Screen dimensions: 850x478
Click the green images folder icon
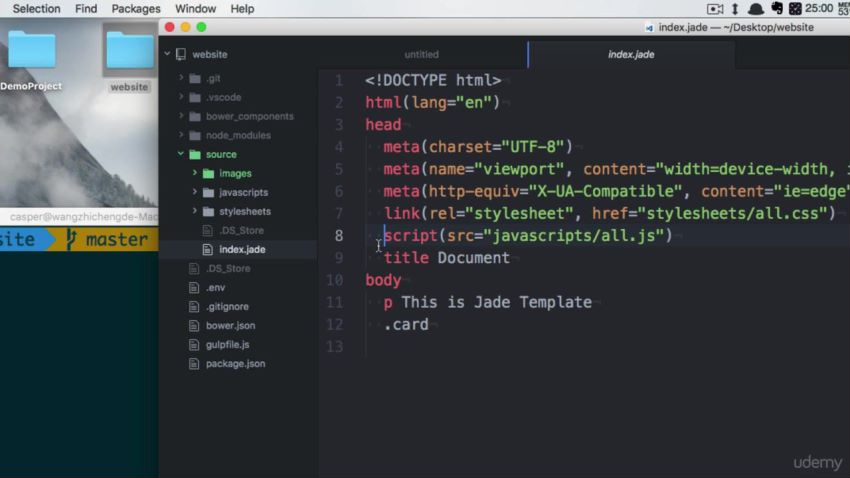tap(209, 173)
